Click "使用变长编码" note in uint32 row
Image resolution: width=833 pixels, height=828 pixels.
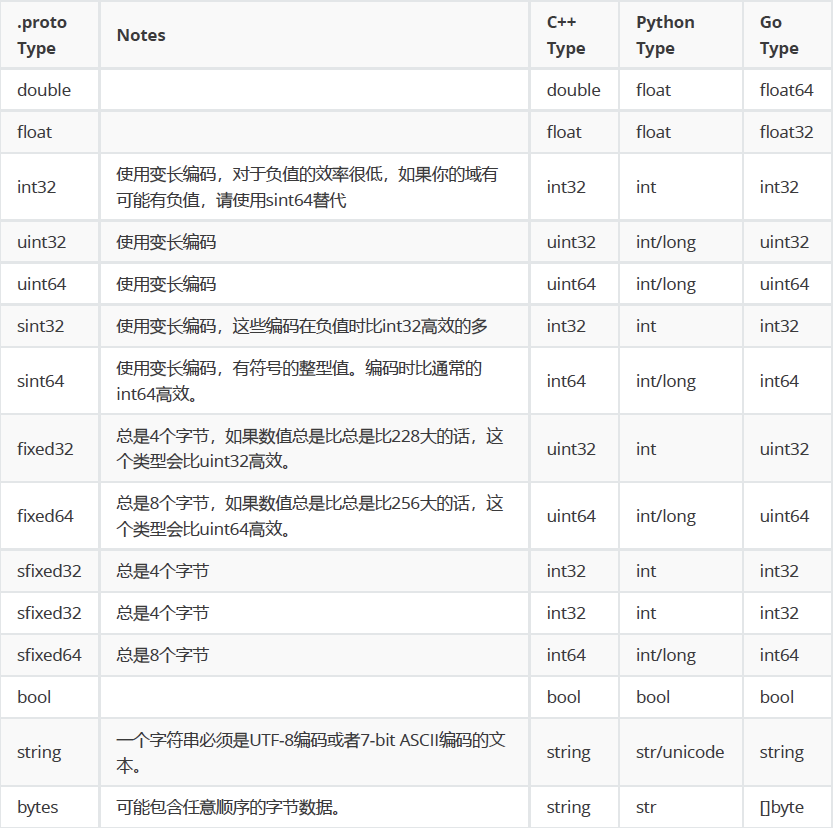pyautogui.click(x=166, y=242)
